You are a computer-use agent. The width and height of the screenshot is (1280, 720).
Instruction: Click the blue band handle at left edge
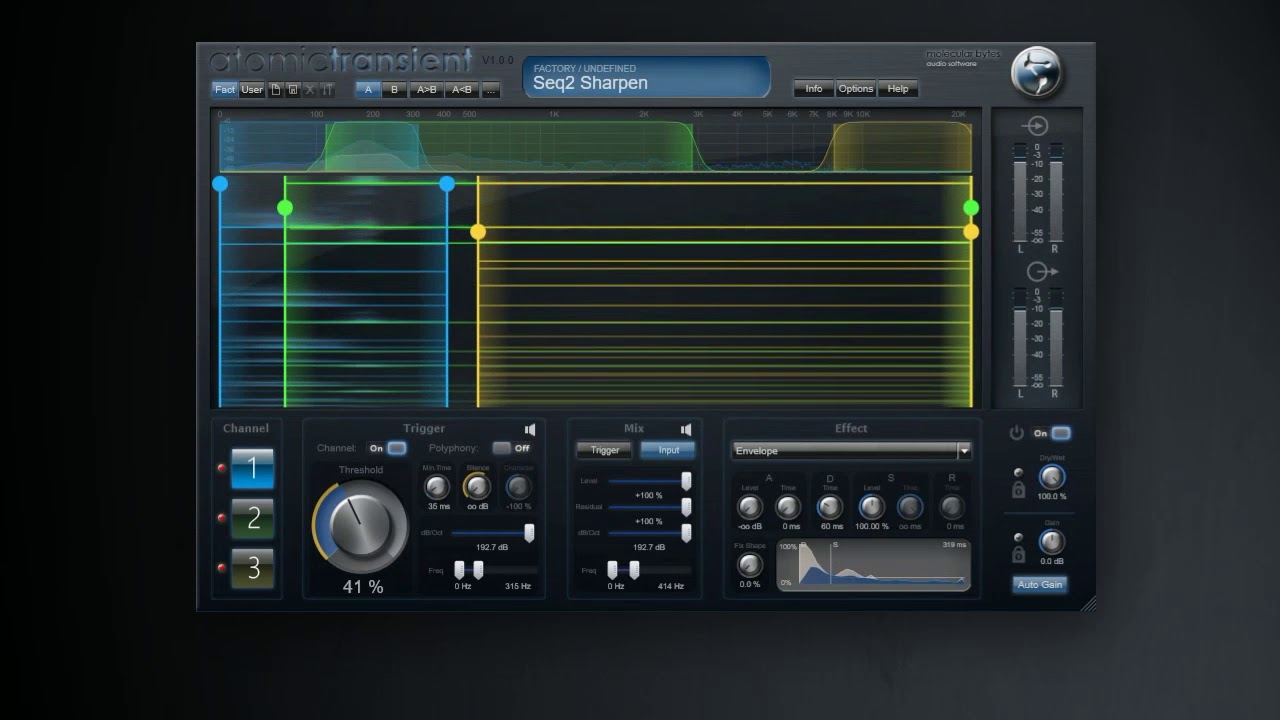click(220, 184)
